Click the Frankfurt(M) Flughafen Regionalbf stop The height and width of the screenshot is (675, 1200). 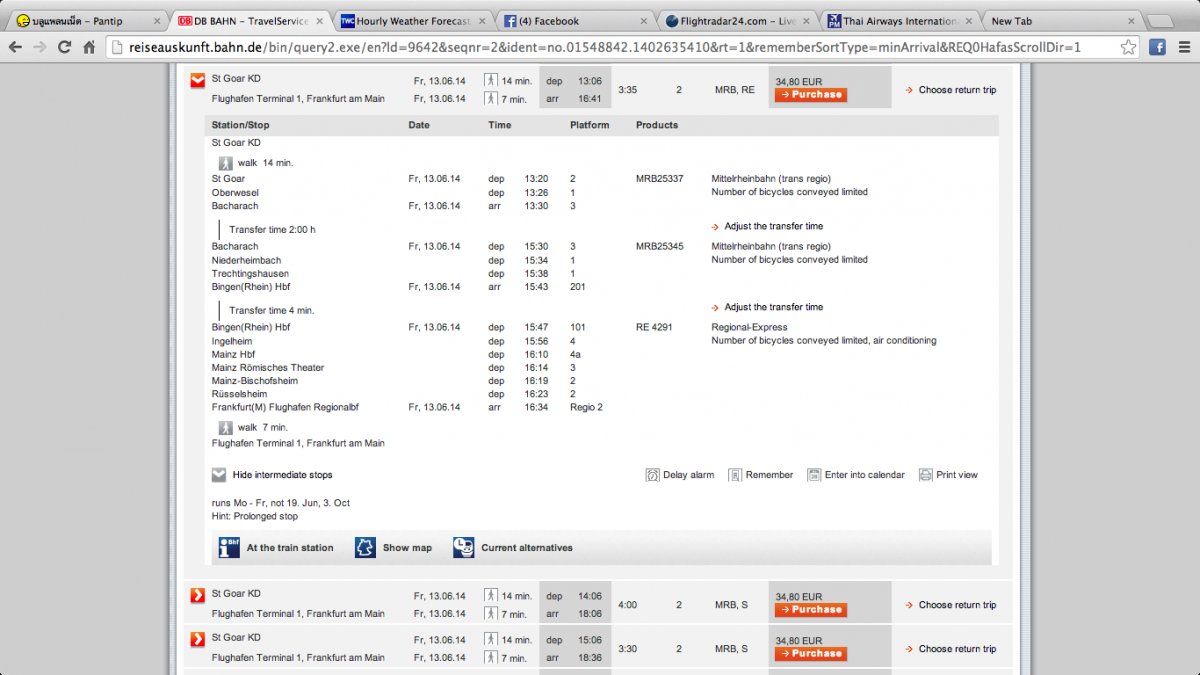point(285,407)
